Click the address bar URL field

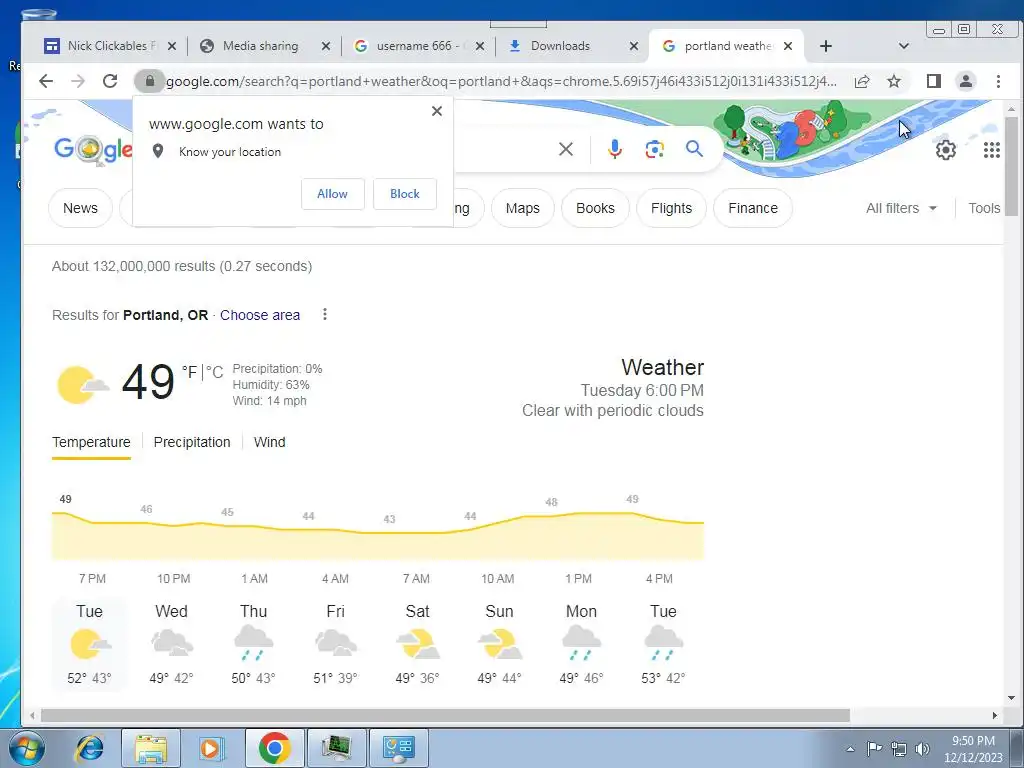[502, 81]
